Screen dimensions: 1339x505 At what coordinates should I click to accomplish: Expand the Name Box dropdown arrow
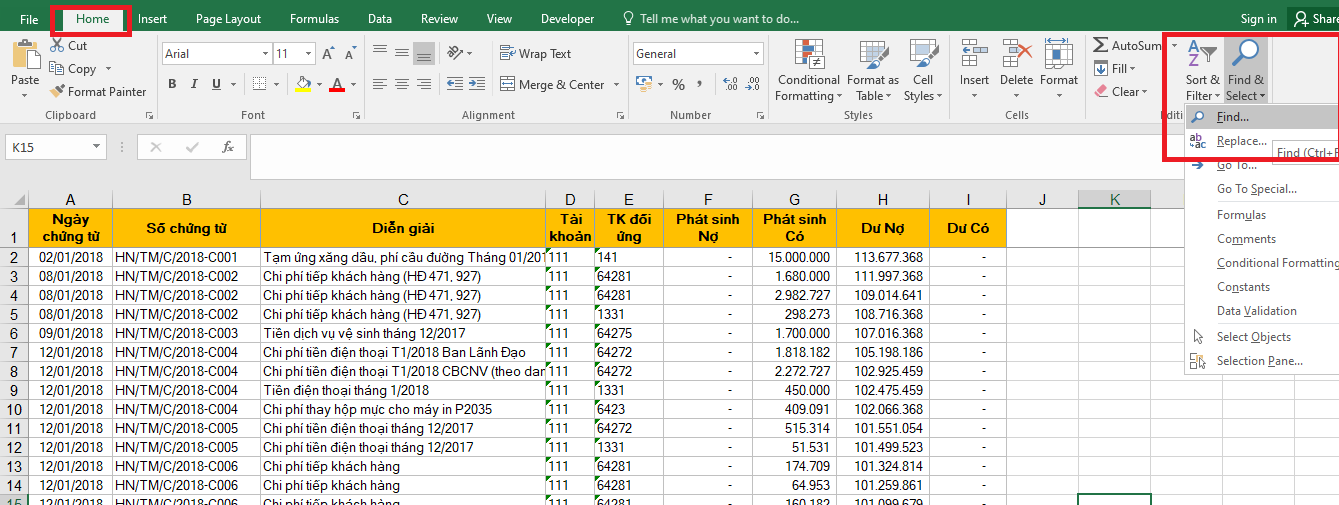coord(97,148)
